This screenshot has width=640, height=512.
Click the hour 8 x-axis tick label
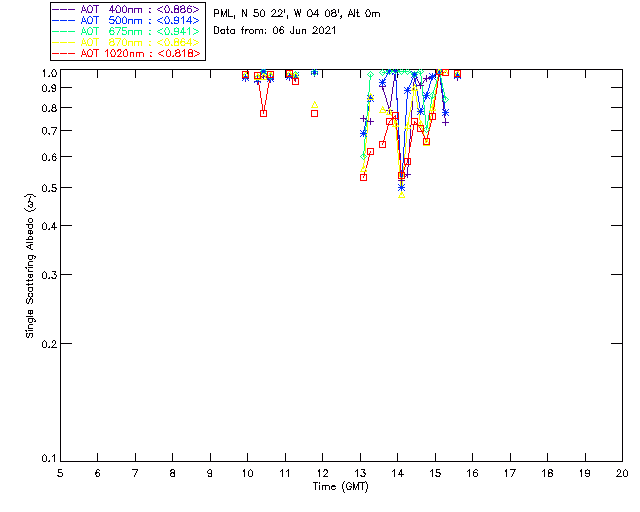coord(173,473)
